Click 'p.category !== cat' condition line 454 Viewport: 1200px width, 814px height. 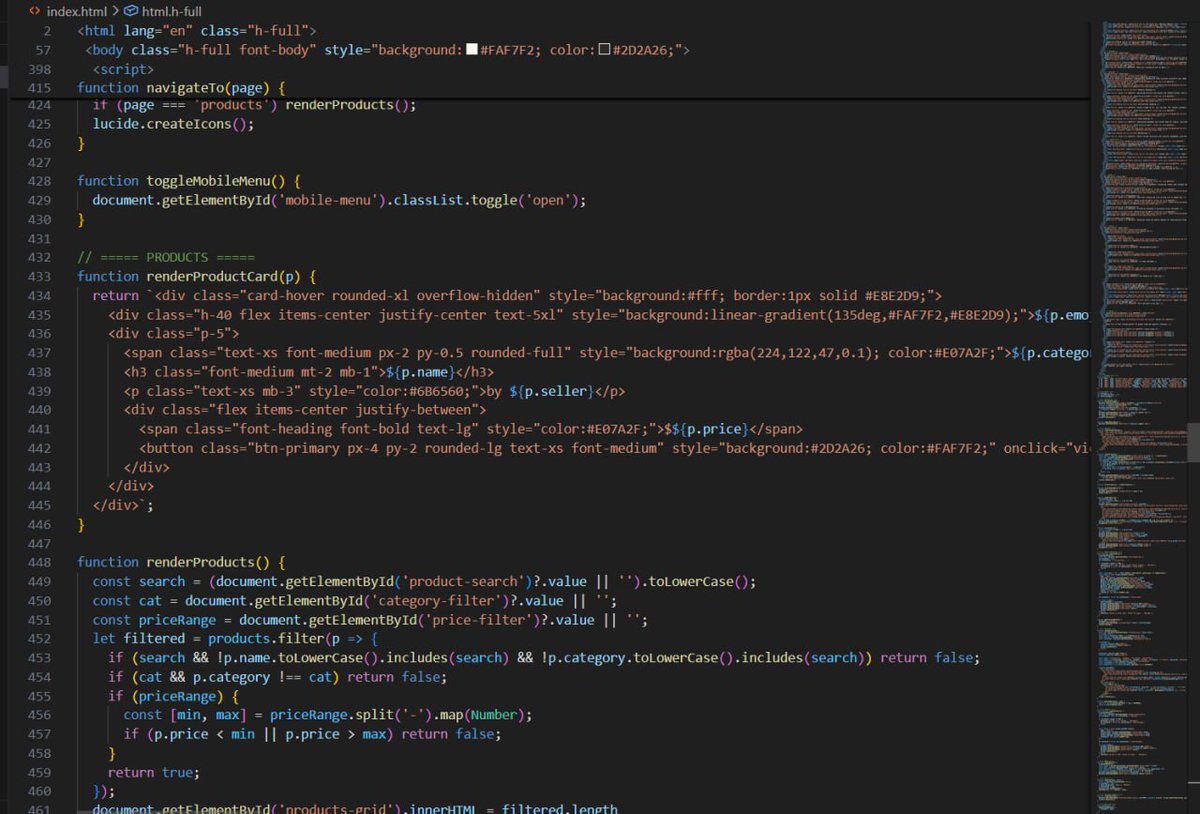pos(262,677)
